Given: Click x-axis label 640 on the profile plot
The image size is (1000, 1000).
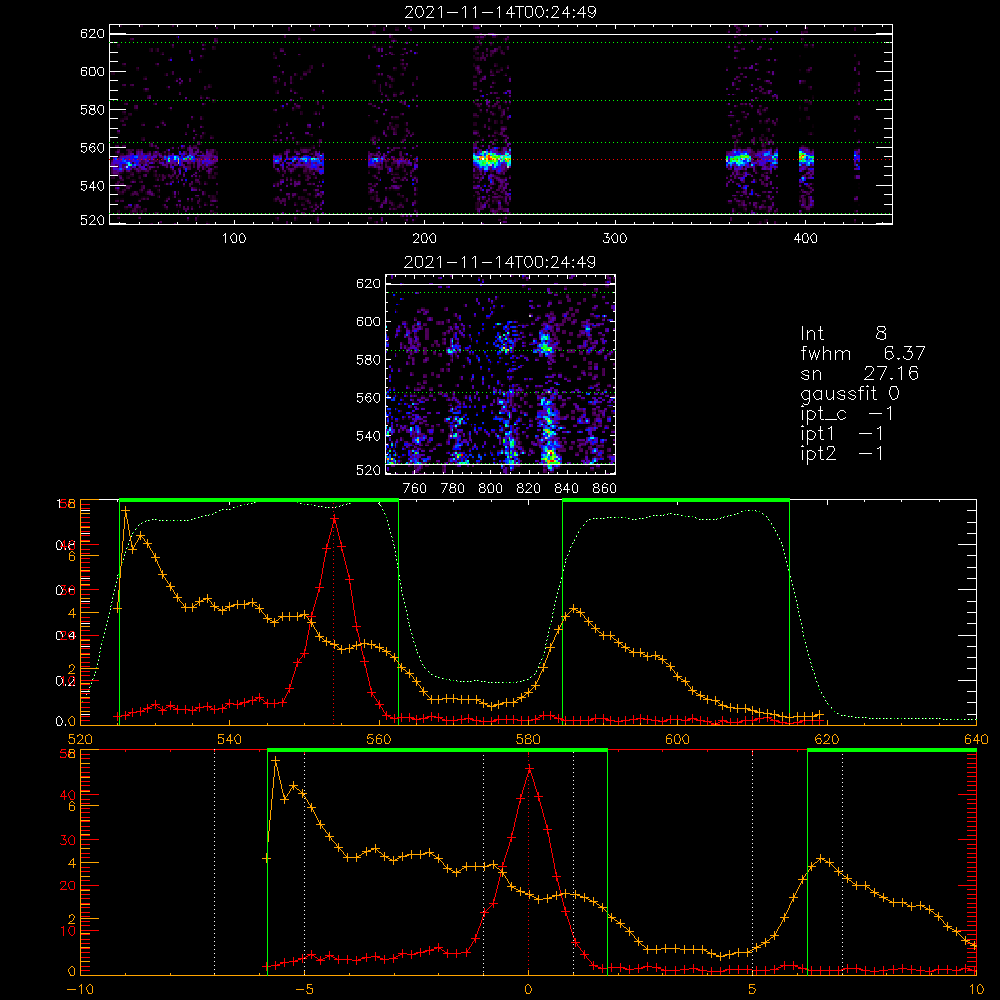Looking at the screenshot, I should 976,739.
